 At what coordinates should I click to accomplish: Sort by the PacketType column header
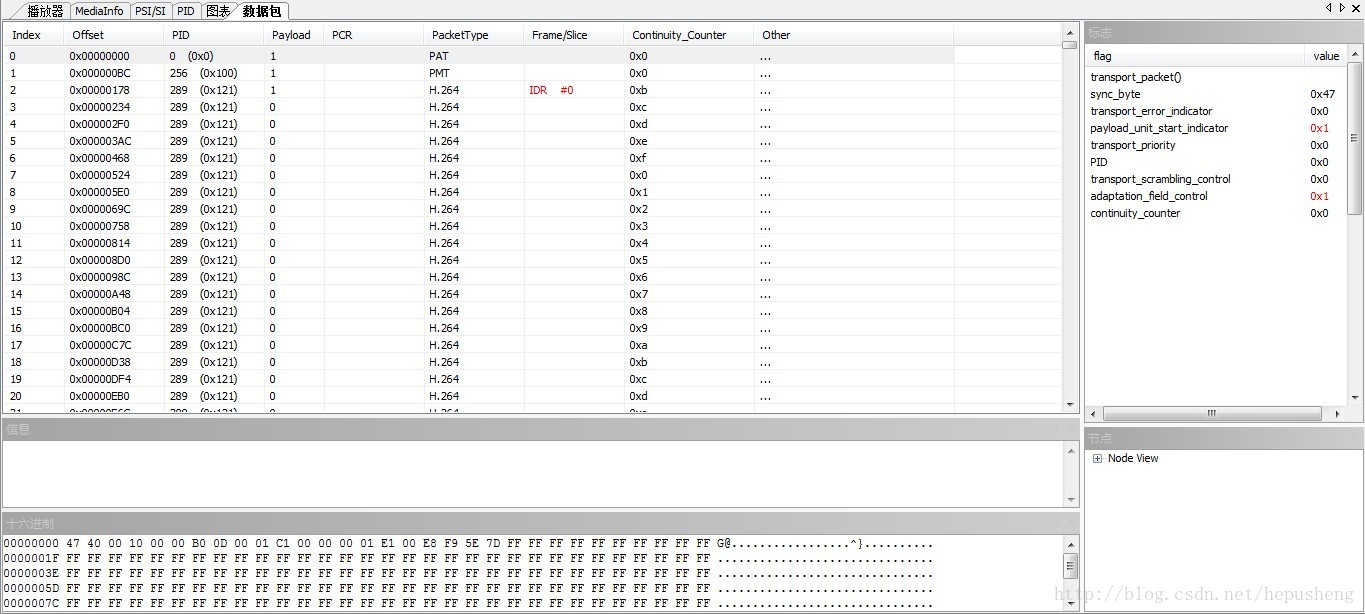473,35
